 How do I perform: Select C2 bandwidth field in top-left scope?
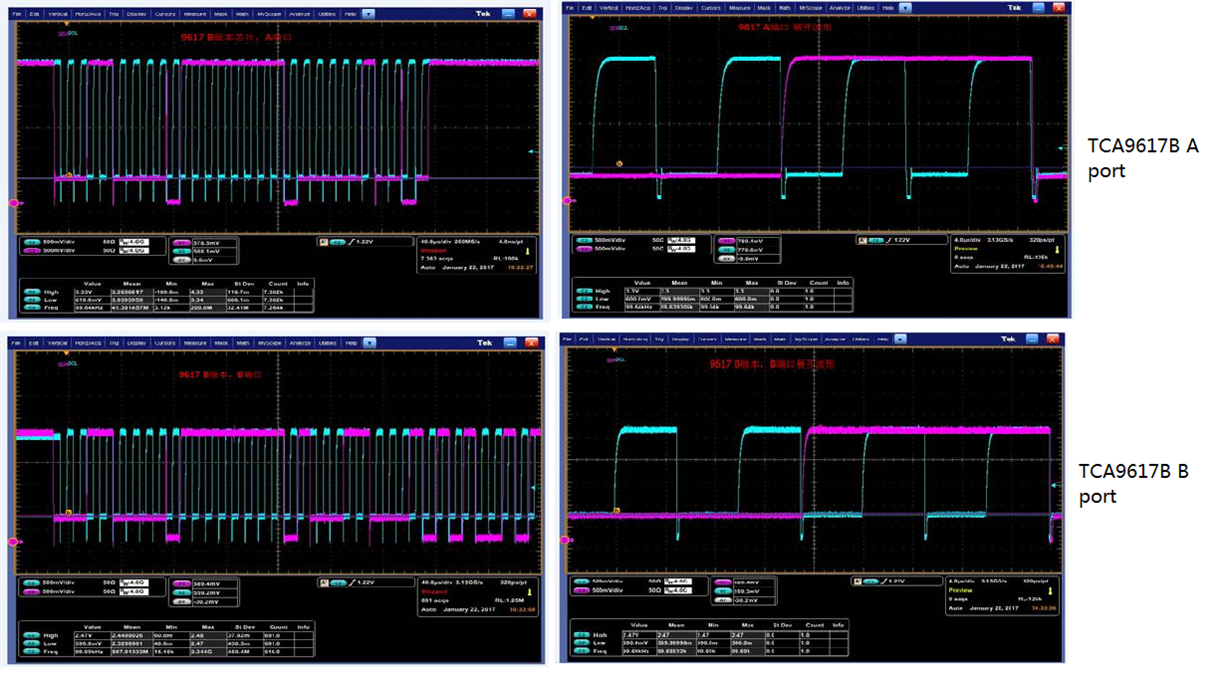(x=134, y=250)
